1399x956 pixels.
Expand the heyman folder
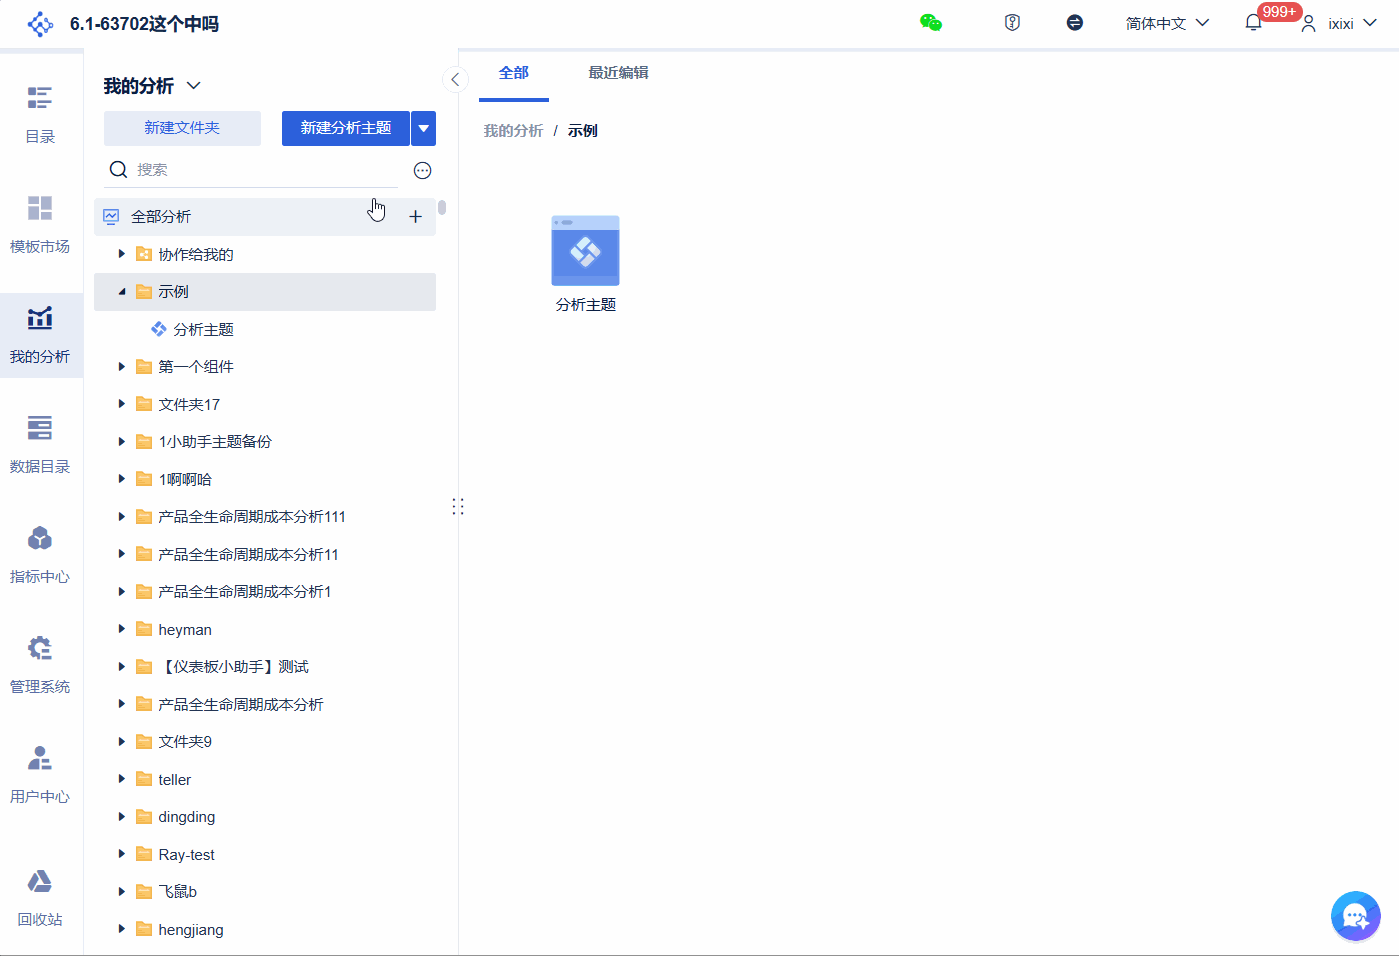[x=122, y=629]
